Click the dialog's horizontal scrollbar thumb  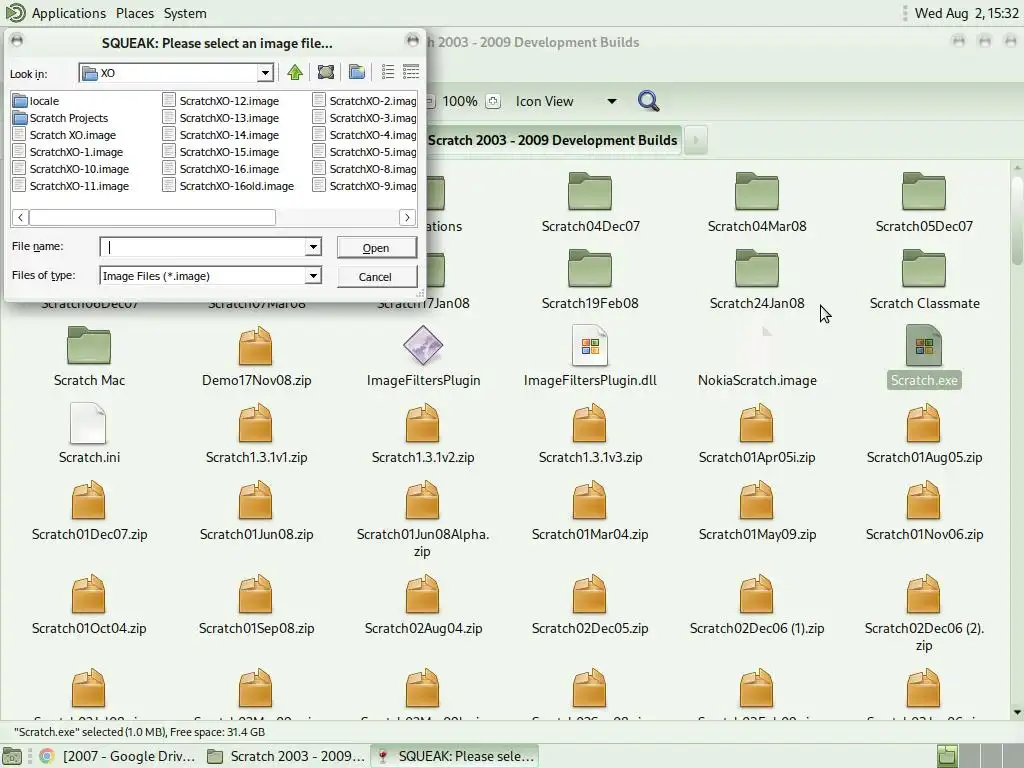click(x=152, y=217)
